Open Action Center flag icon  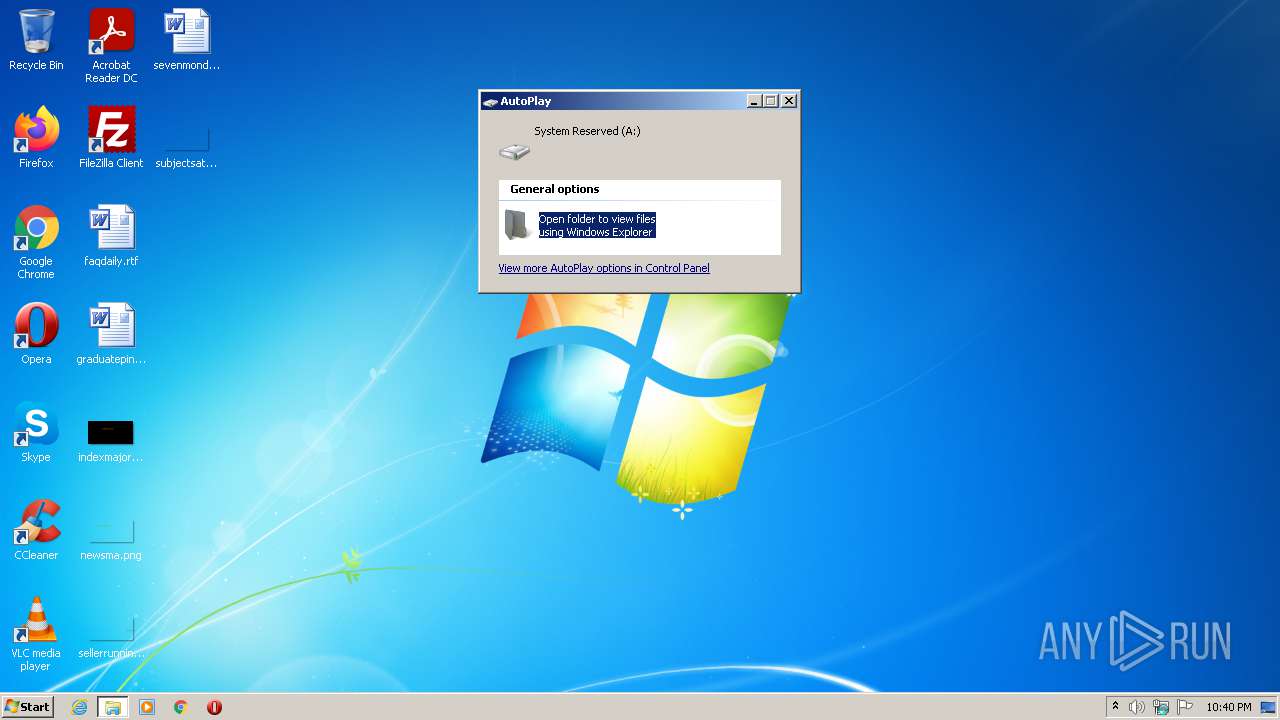pyautogui.click(x=1185, y=707)
